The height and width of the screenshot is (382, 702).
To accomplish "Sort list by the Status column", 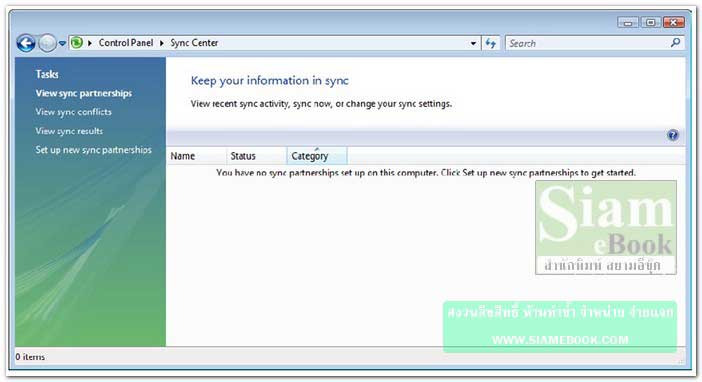I will click(257, 156).
